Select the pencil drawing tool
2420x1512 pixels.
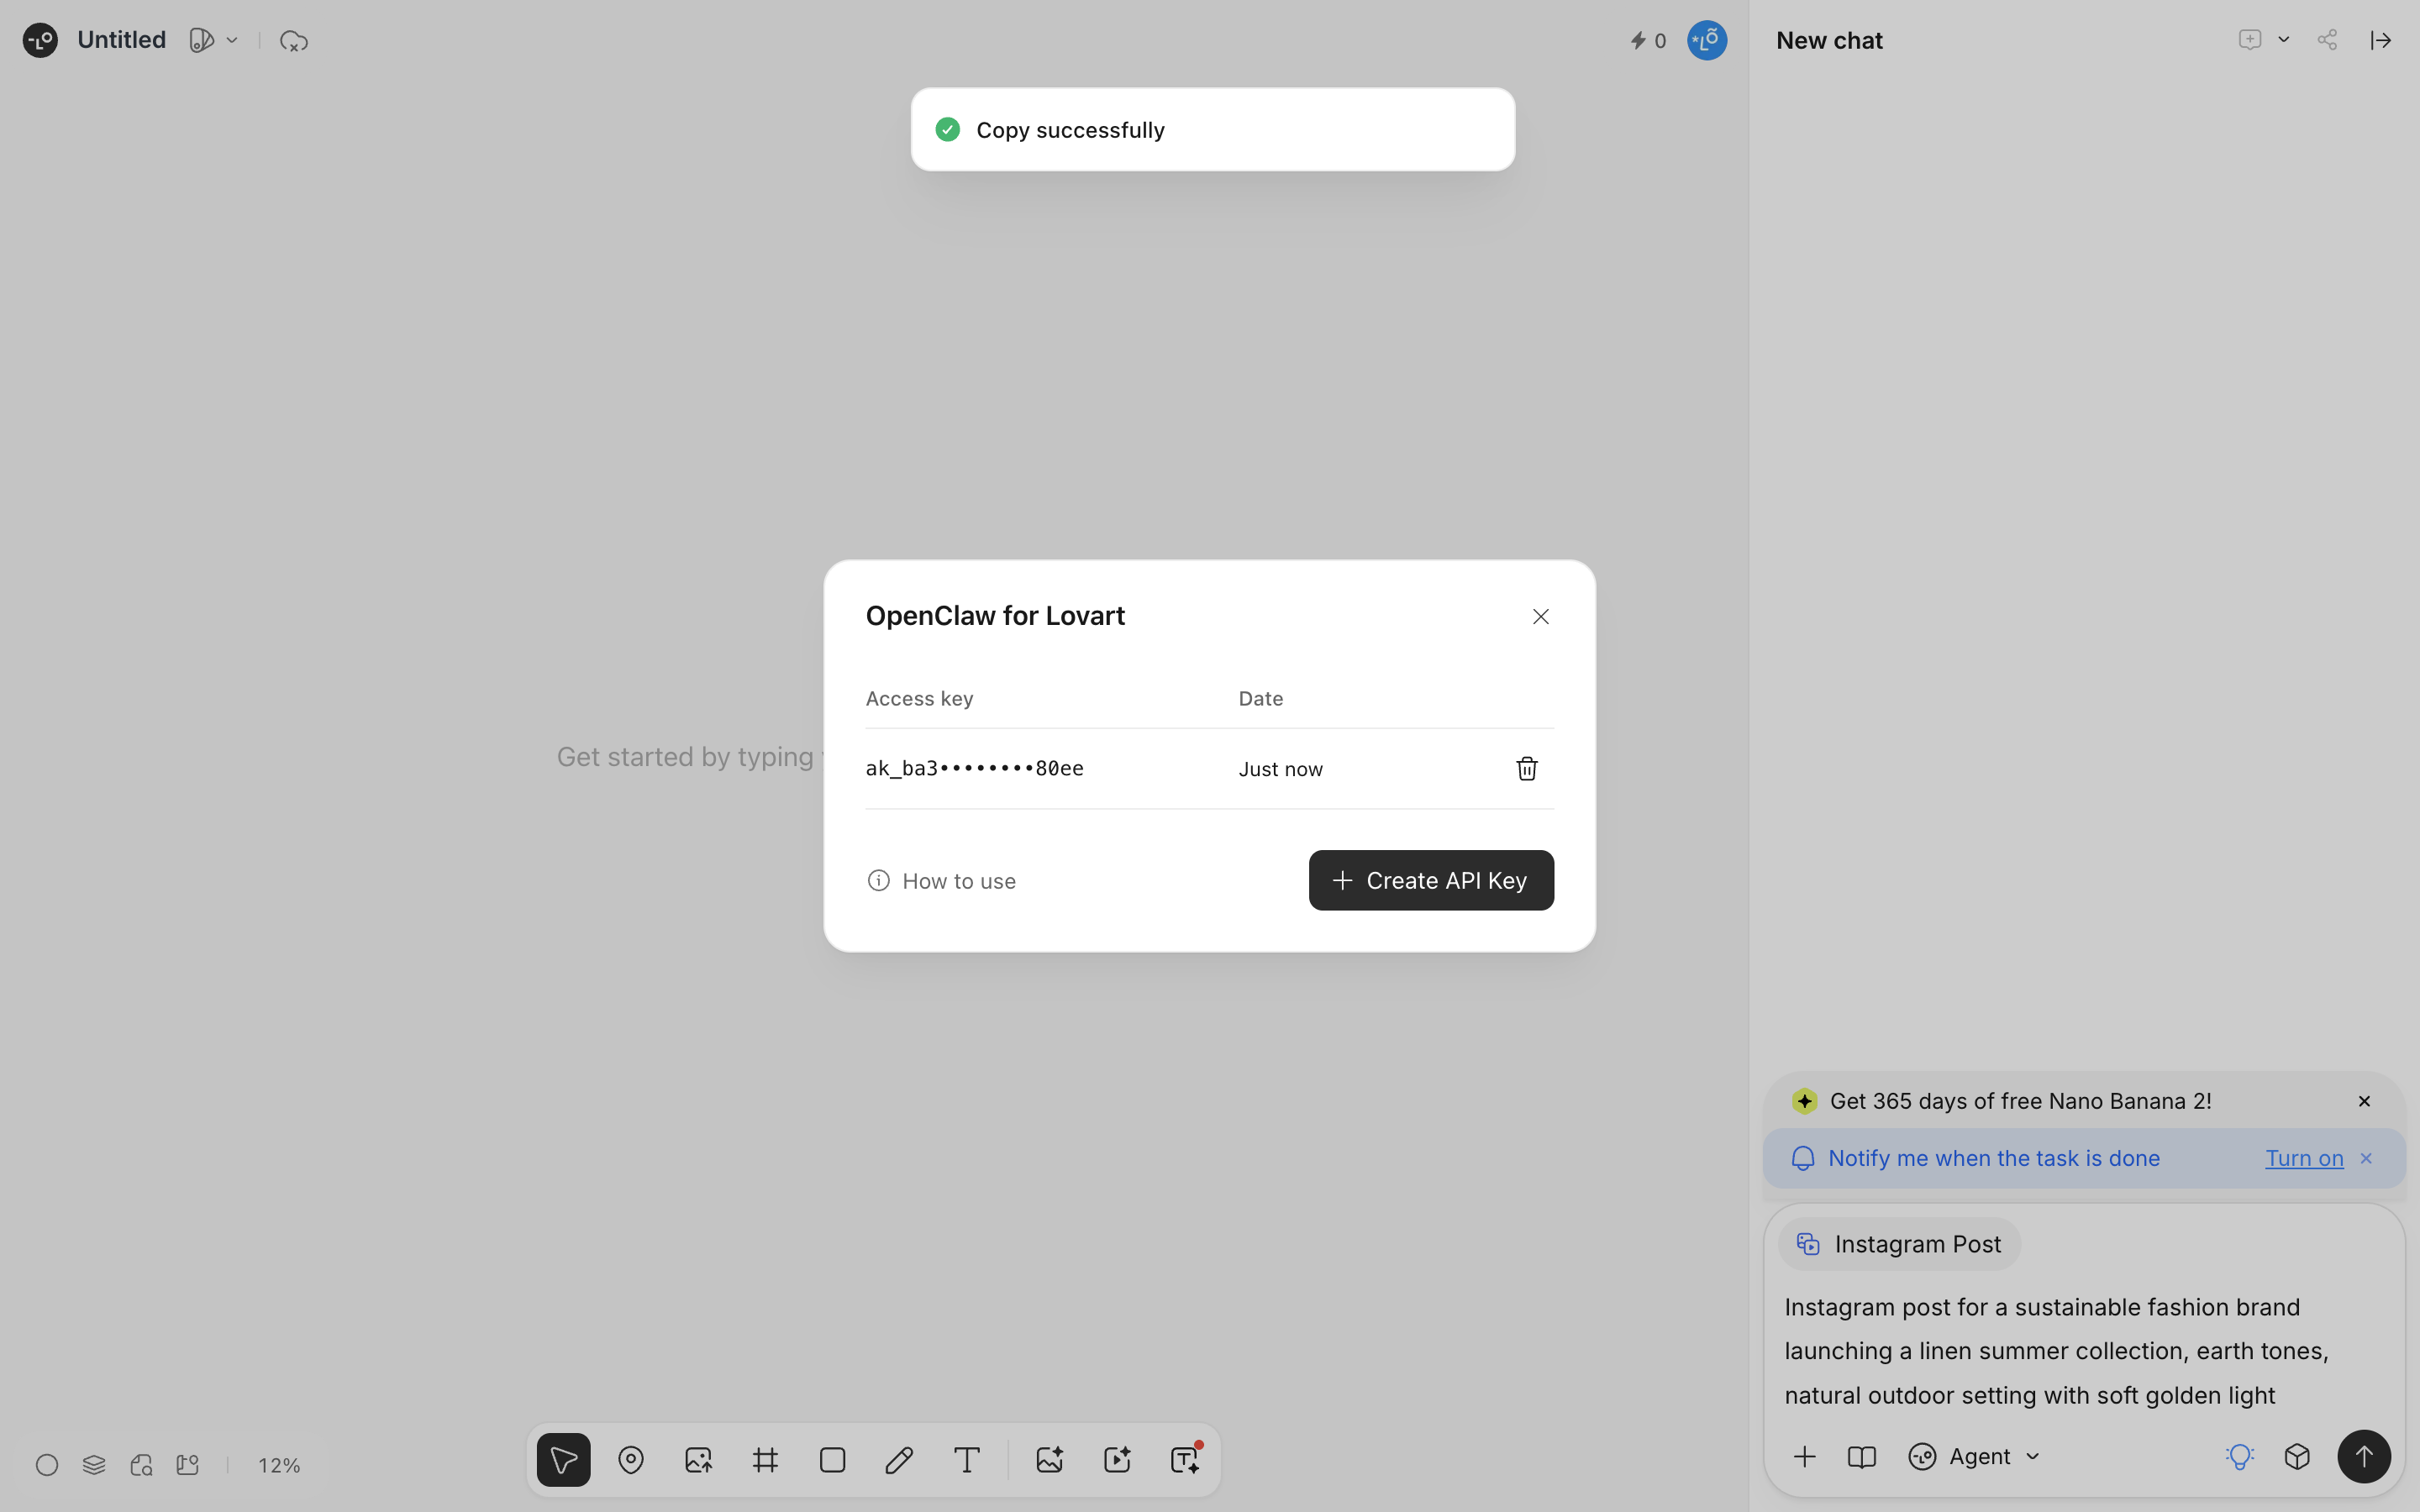pos(899,1460)
